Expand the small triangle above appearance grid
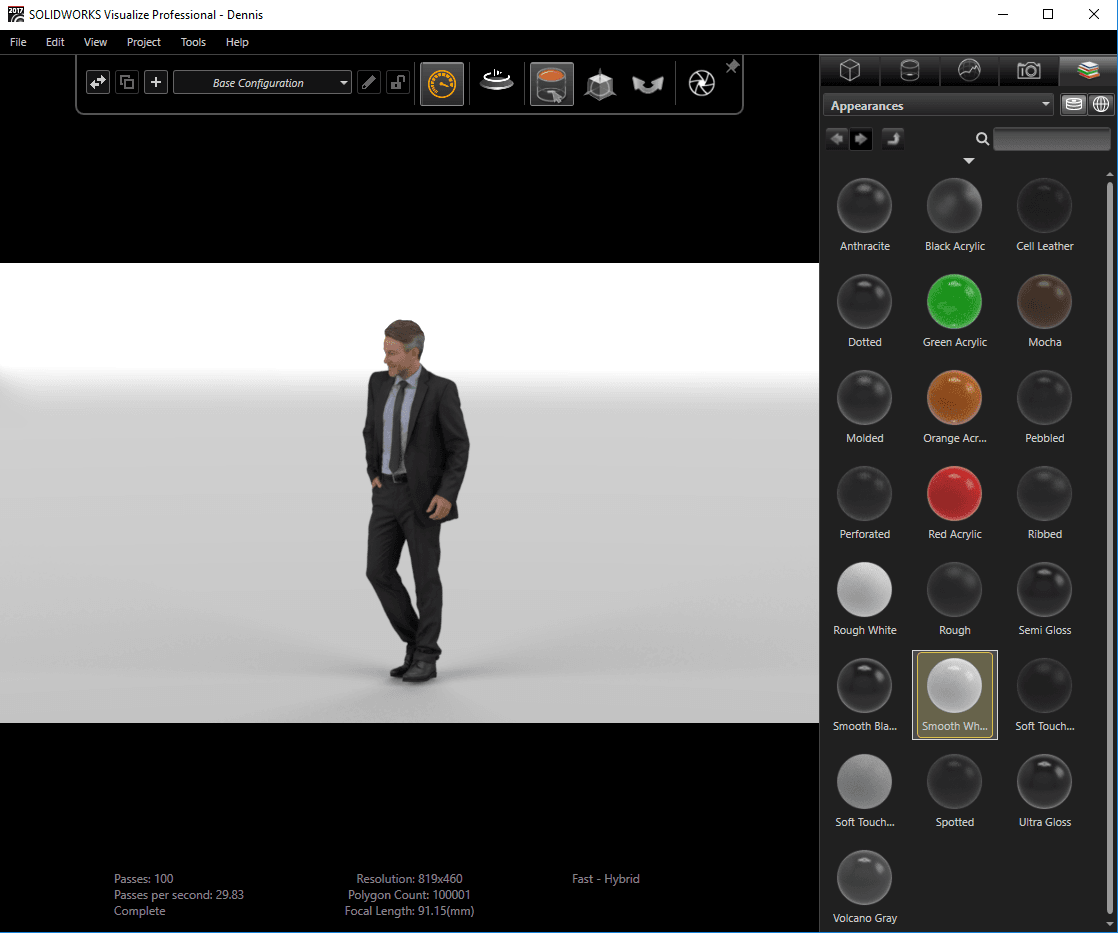The image size is (1118, 933). (968, 161)
